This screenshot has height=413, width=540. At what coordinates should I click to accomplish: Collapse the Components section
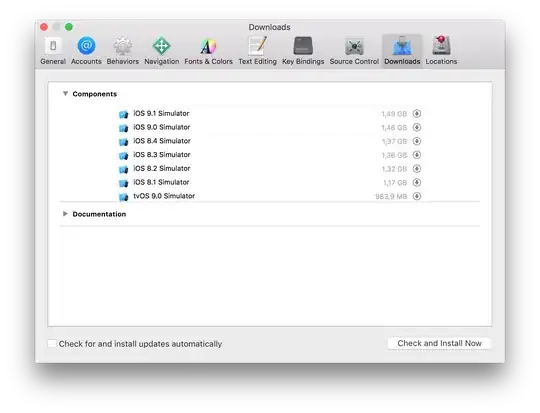click(65, 93)
